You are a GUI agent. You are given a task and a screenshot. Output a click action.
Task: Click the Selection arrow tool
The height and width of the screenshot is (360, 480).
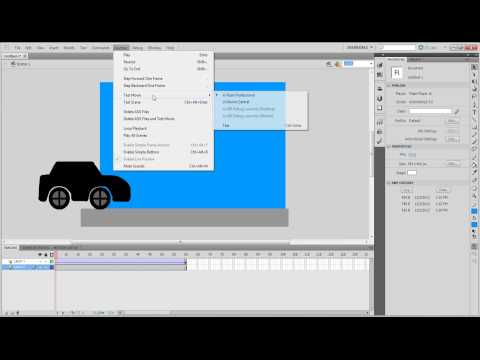pos(474,67)
